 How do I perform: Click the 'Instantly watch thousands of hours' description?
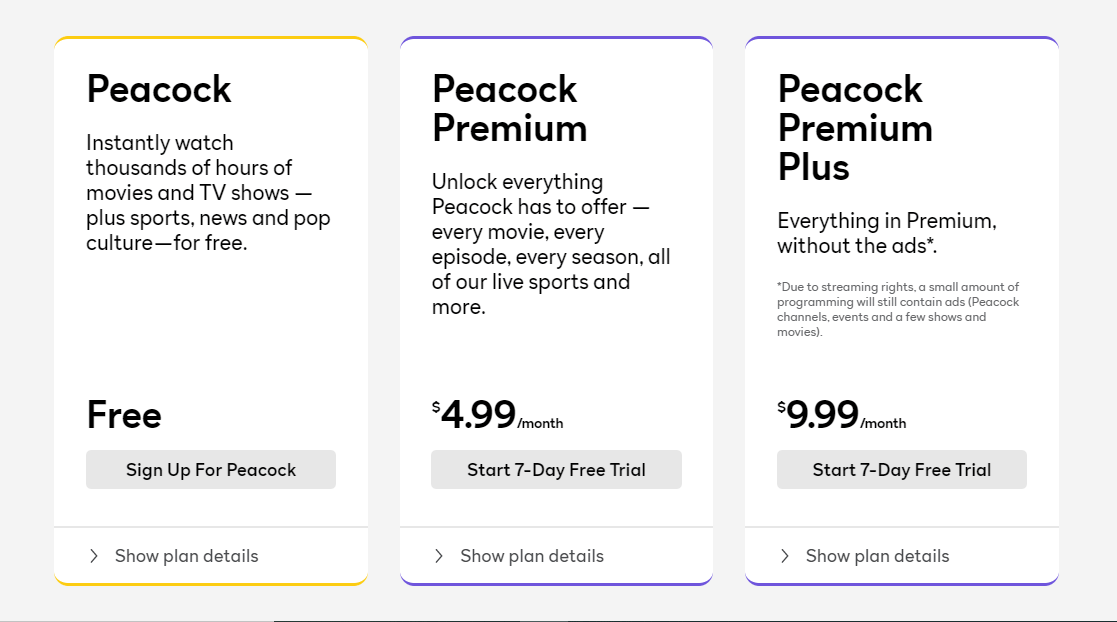coord(208,193)
